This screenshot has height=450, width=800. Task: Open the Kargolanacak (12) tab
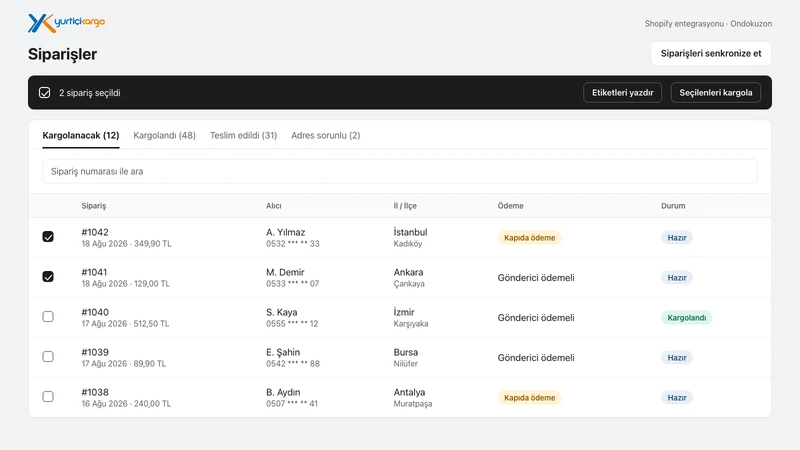point(81,135)
